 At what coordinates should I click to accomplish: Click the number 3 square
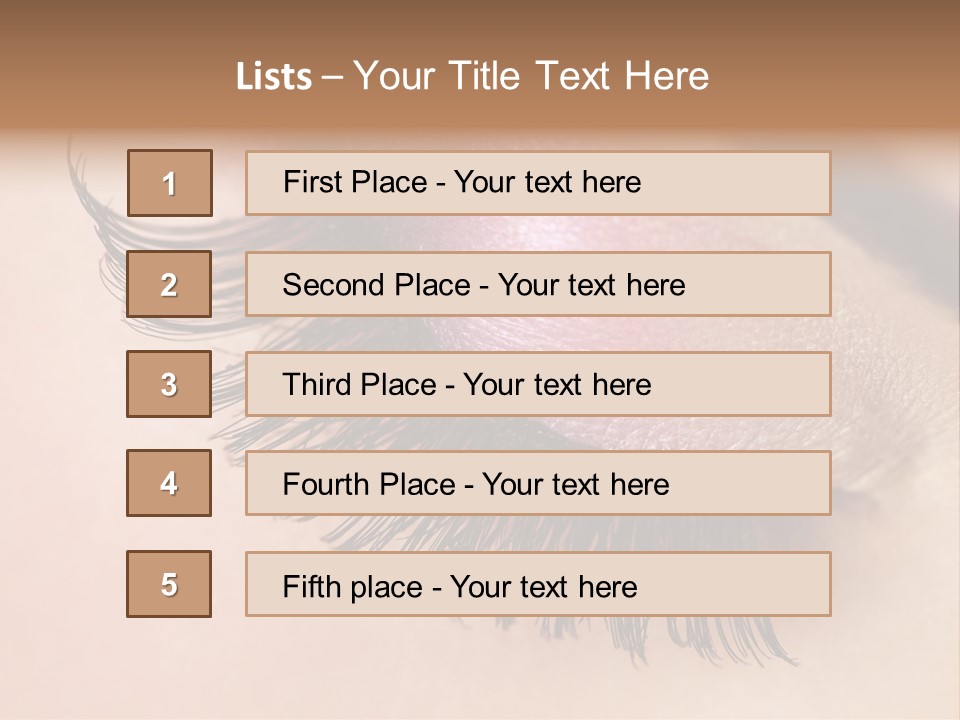coord(169,384)
